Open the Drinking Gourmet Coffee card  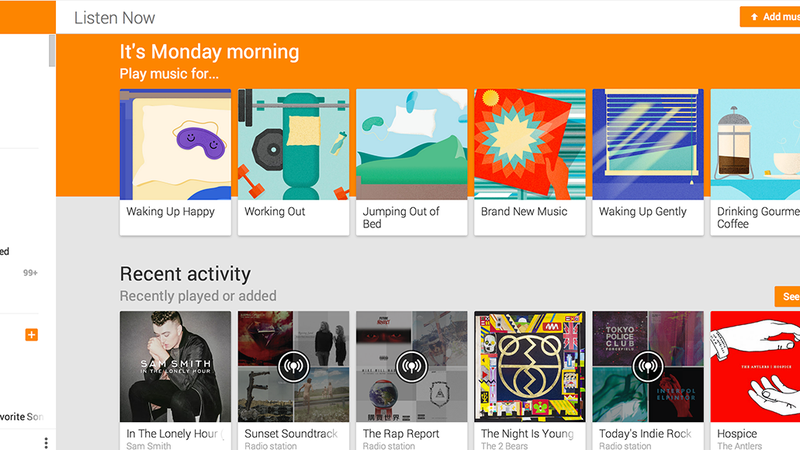[755, 162]
